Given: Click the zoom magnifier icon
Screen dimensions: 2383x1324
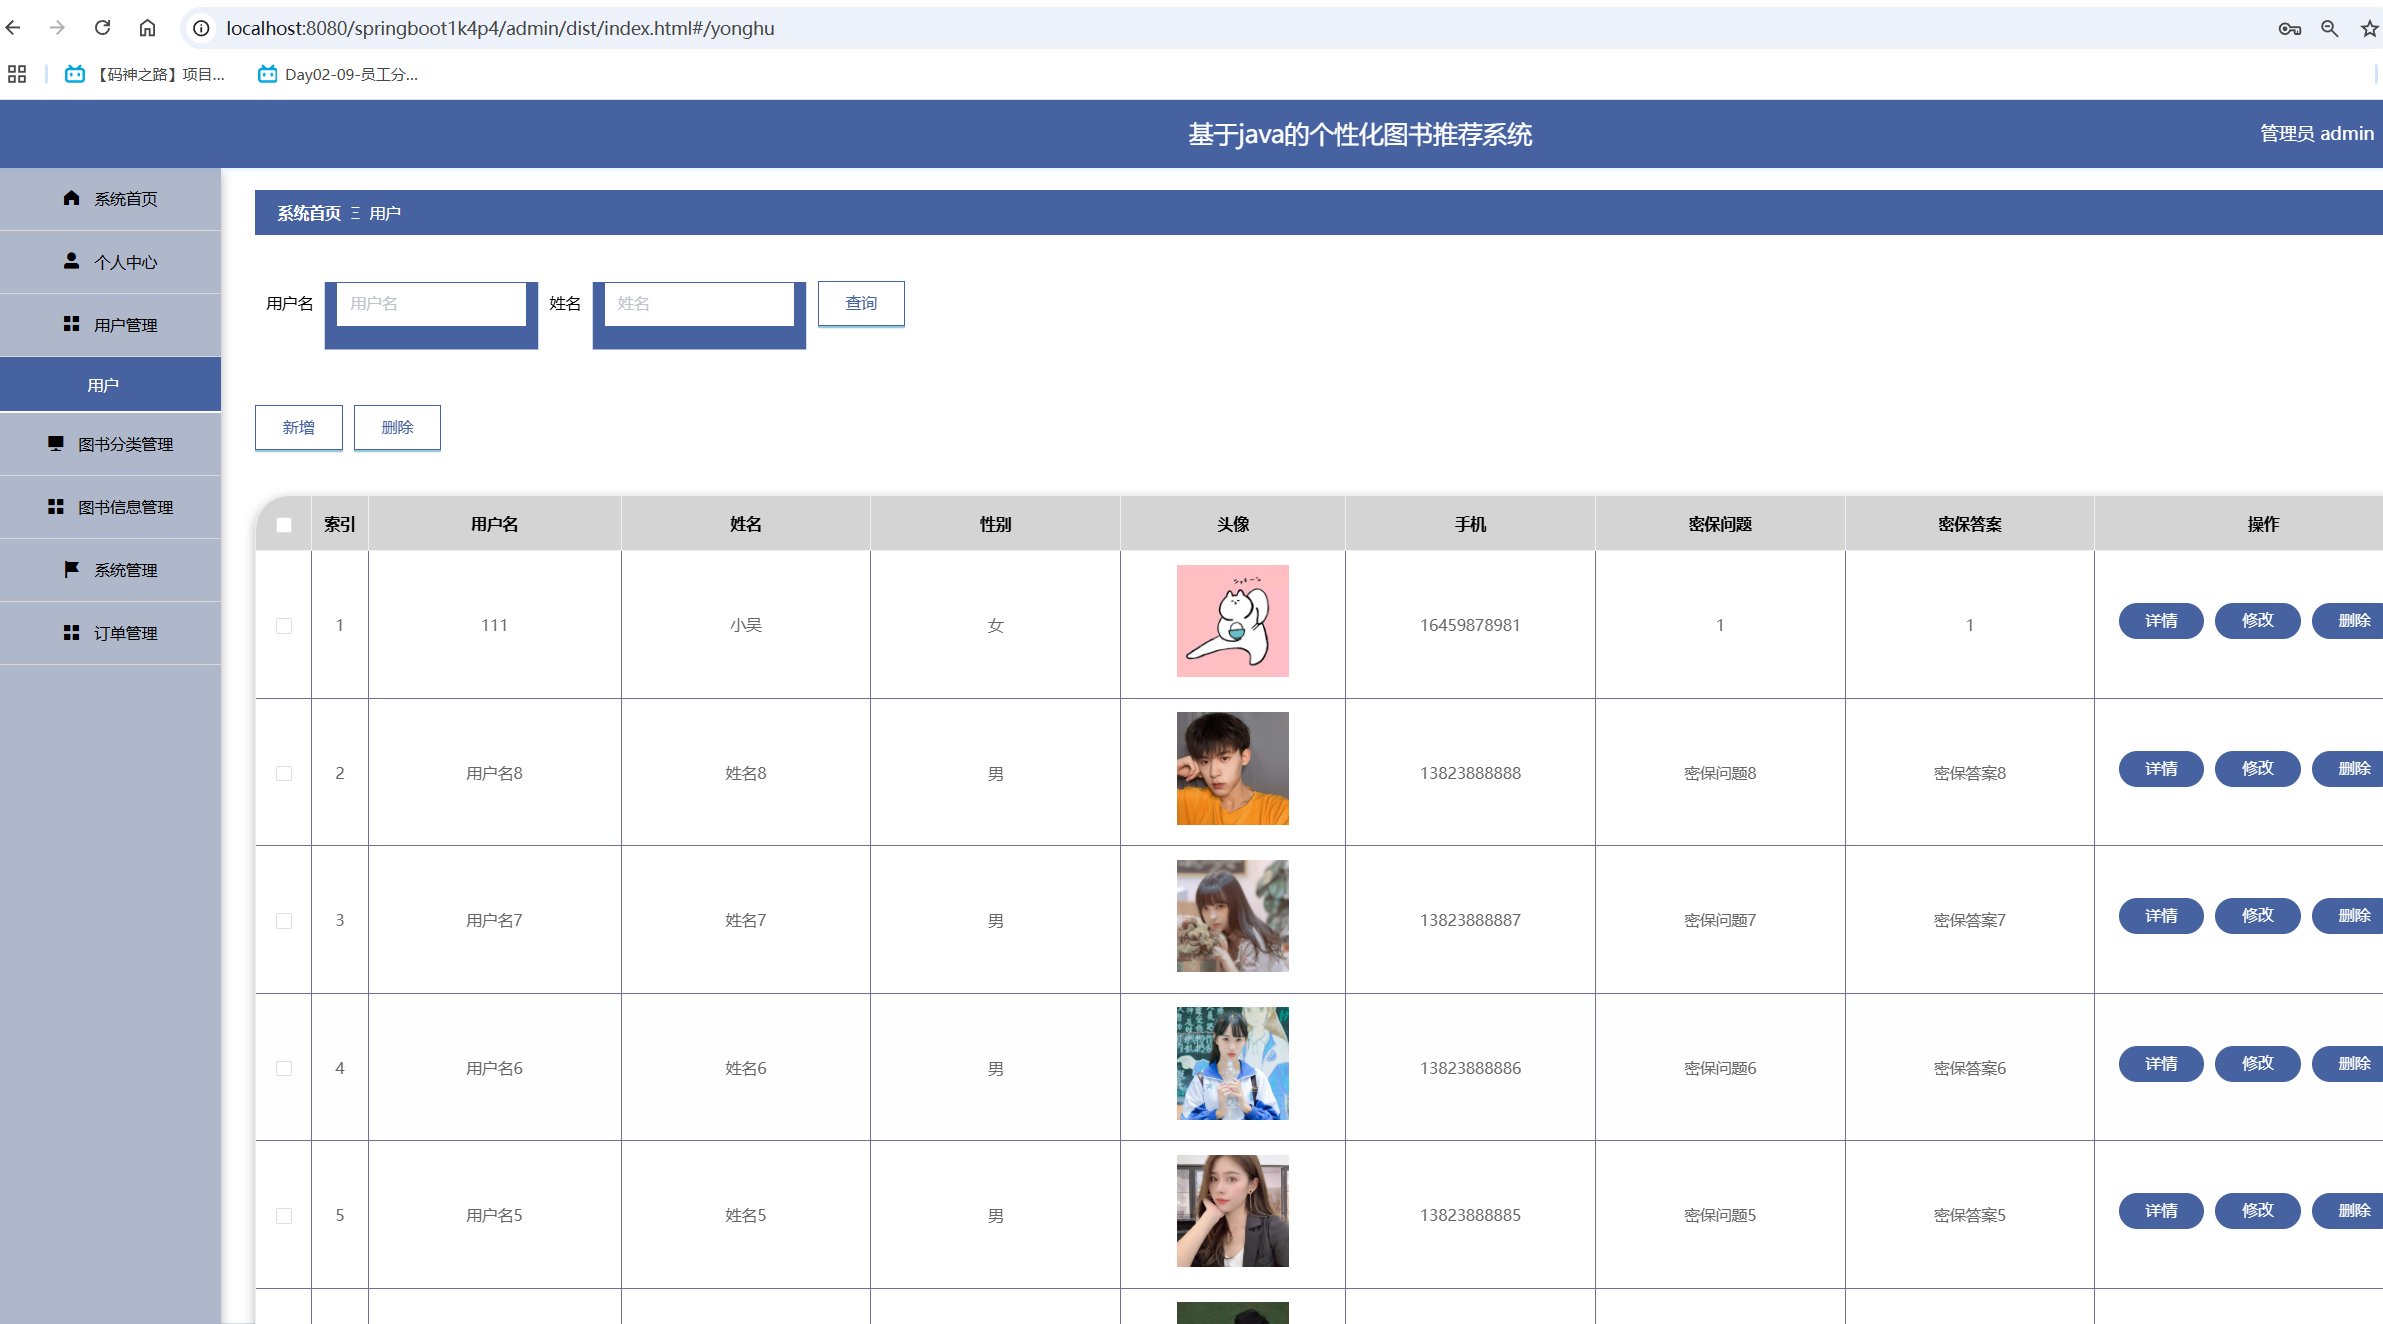Looking at the screenshot, I should (2329, 29).
